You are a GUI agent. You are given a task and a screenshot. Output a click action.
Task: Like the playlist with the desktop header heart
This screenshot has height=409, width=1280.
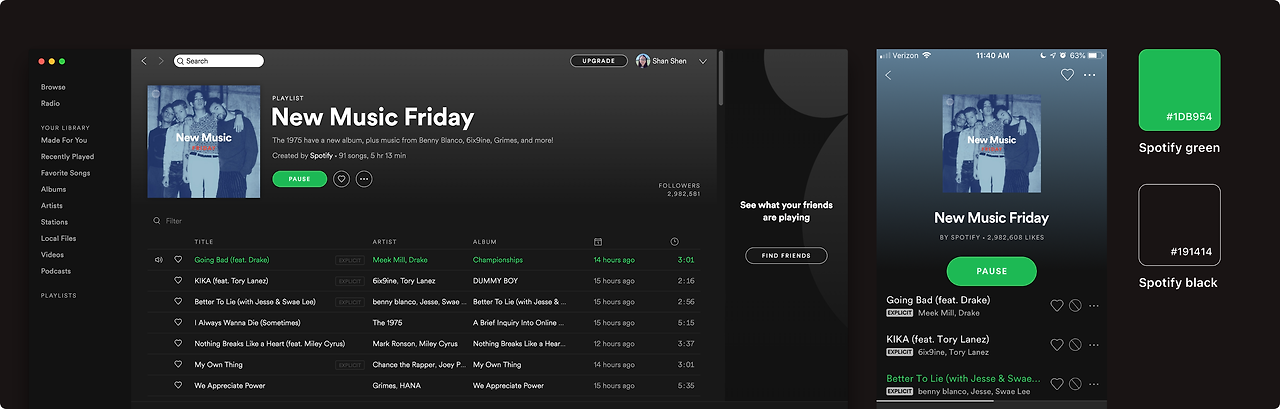(341, 179)
